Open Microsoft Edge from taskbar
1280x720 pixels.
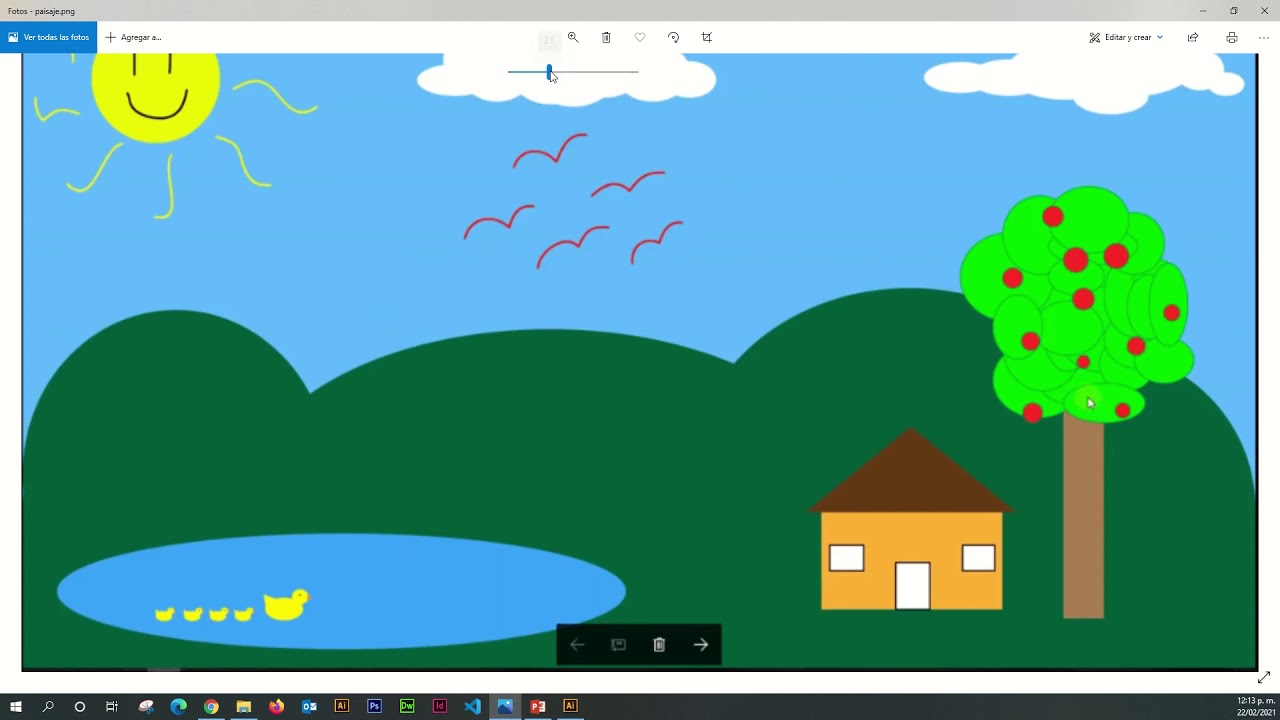click(x=179, y=706)
